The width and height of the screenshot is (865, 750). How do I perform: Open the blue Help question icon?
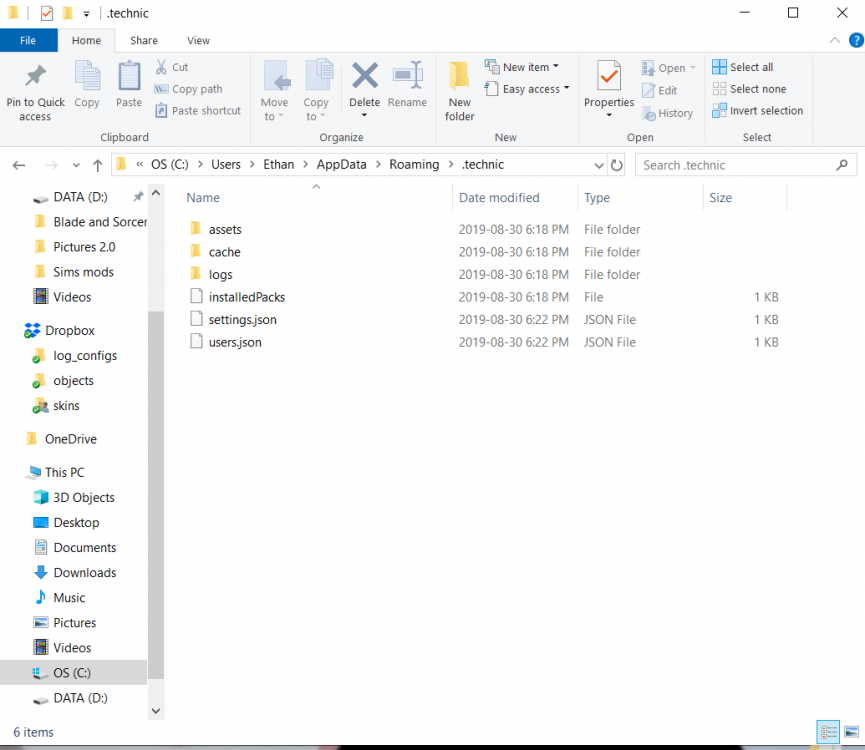856,40
